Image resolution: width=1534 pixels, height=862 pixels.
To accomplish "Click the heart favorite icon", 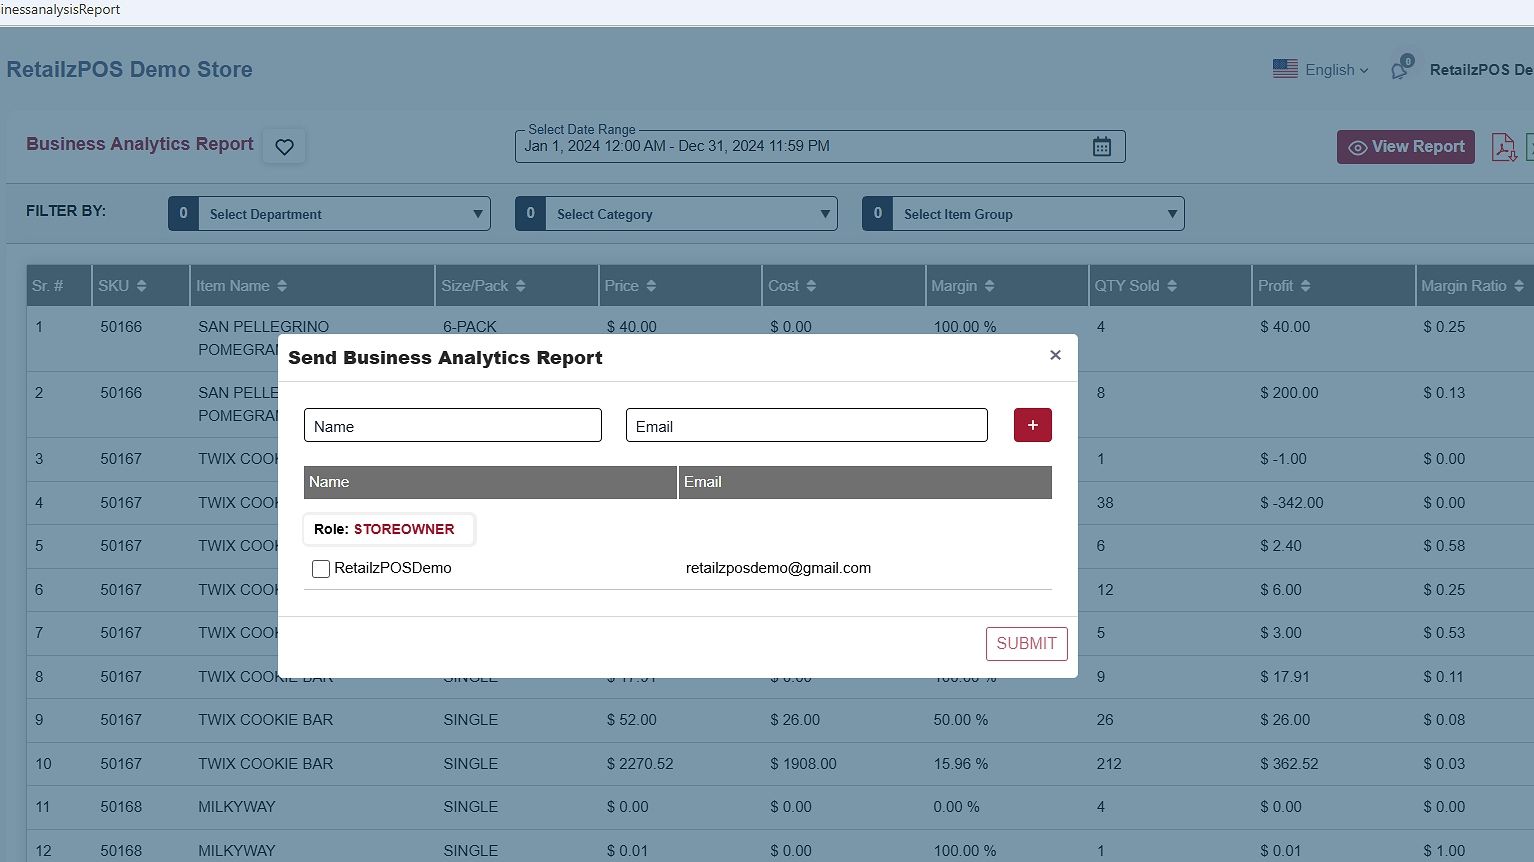I will click(x=284, y=147).
